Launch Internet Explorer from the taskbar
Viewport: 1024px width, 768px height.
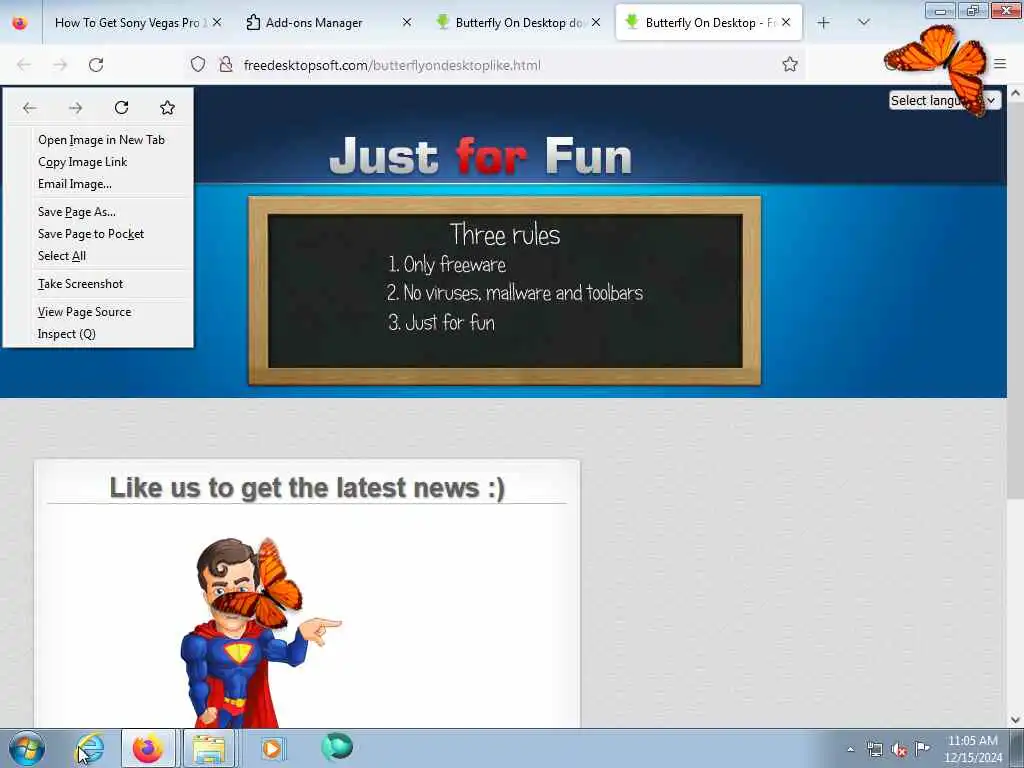[90, 748]
